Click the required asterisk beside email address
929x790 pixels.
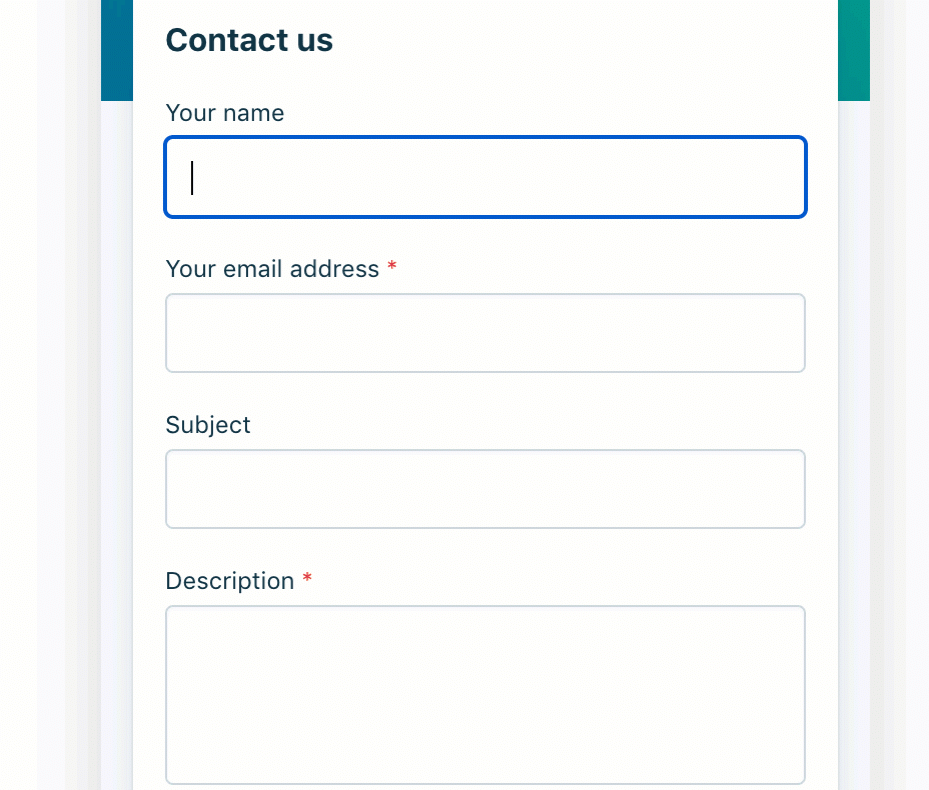click(x=391, y=267)
